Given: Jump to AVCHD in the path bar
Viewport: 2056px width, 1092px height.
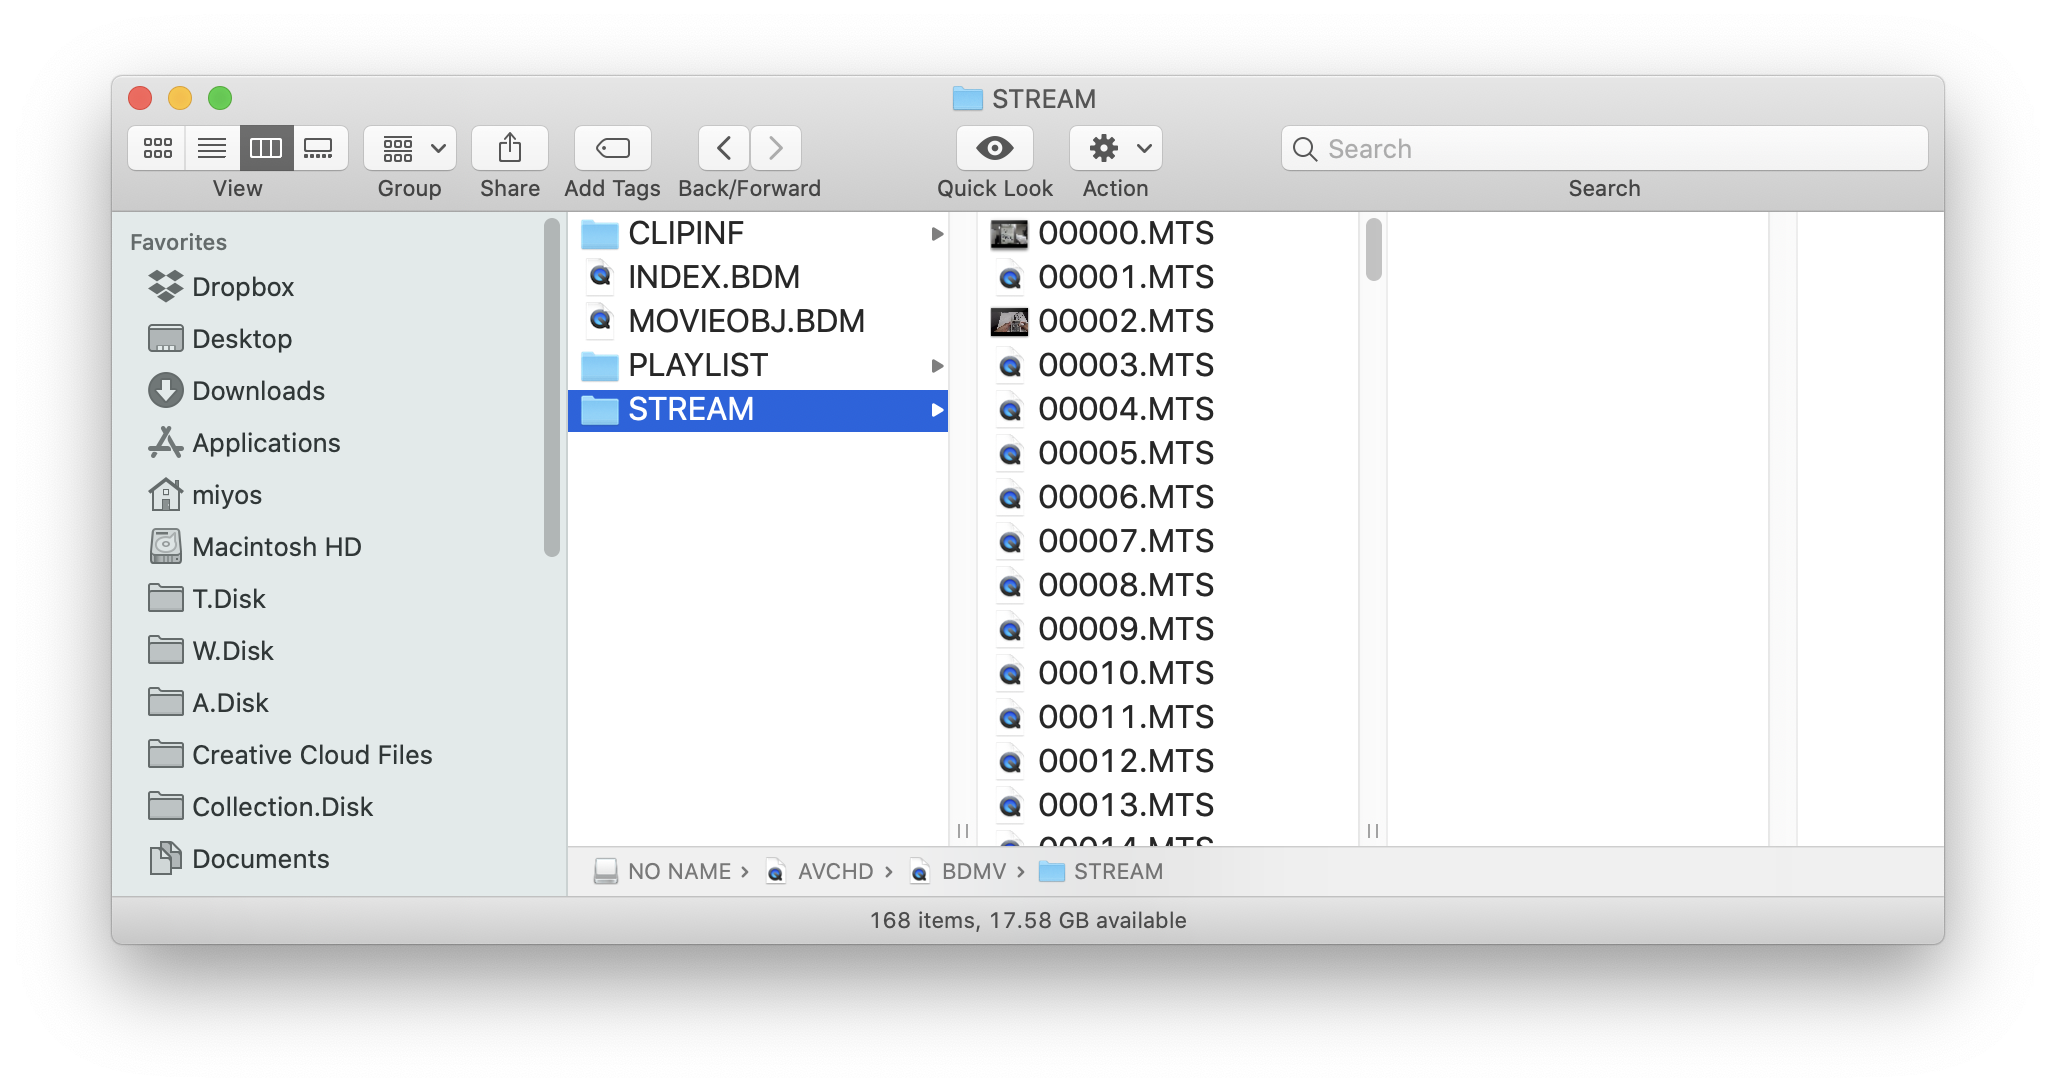Looking at the screenshot, I should click(834, 872).
